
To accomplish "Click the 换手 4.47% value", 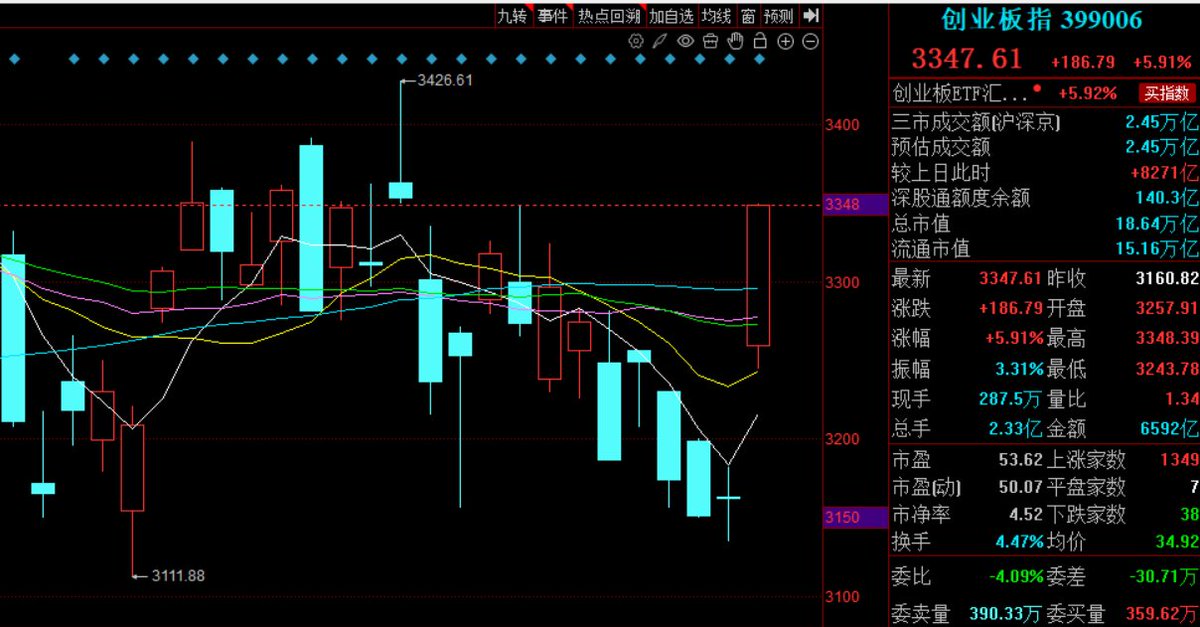I will click(x=1018, y=542).
